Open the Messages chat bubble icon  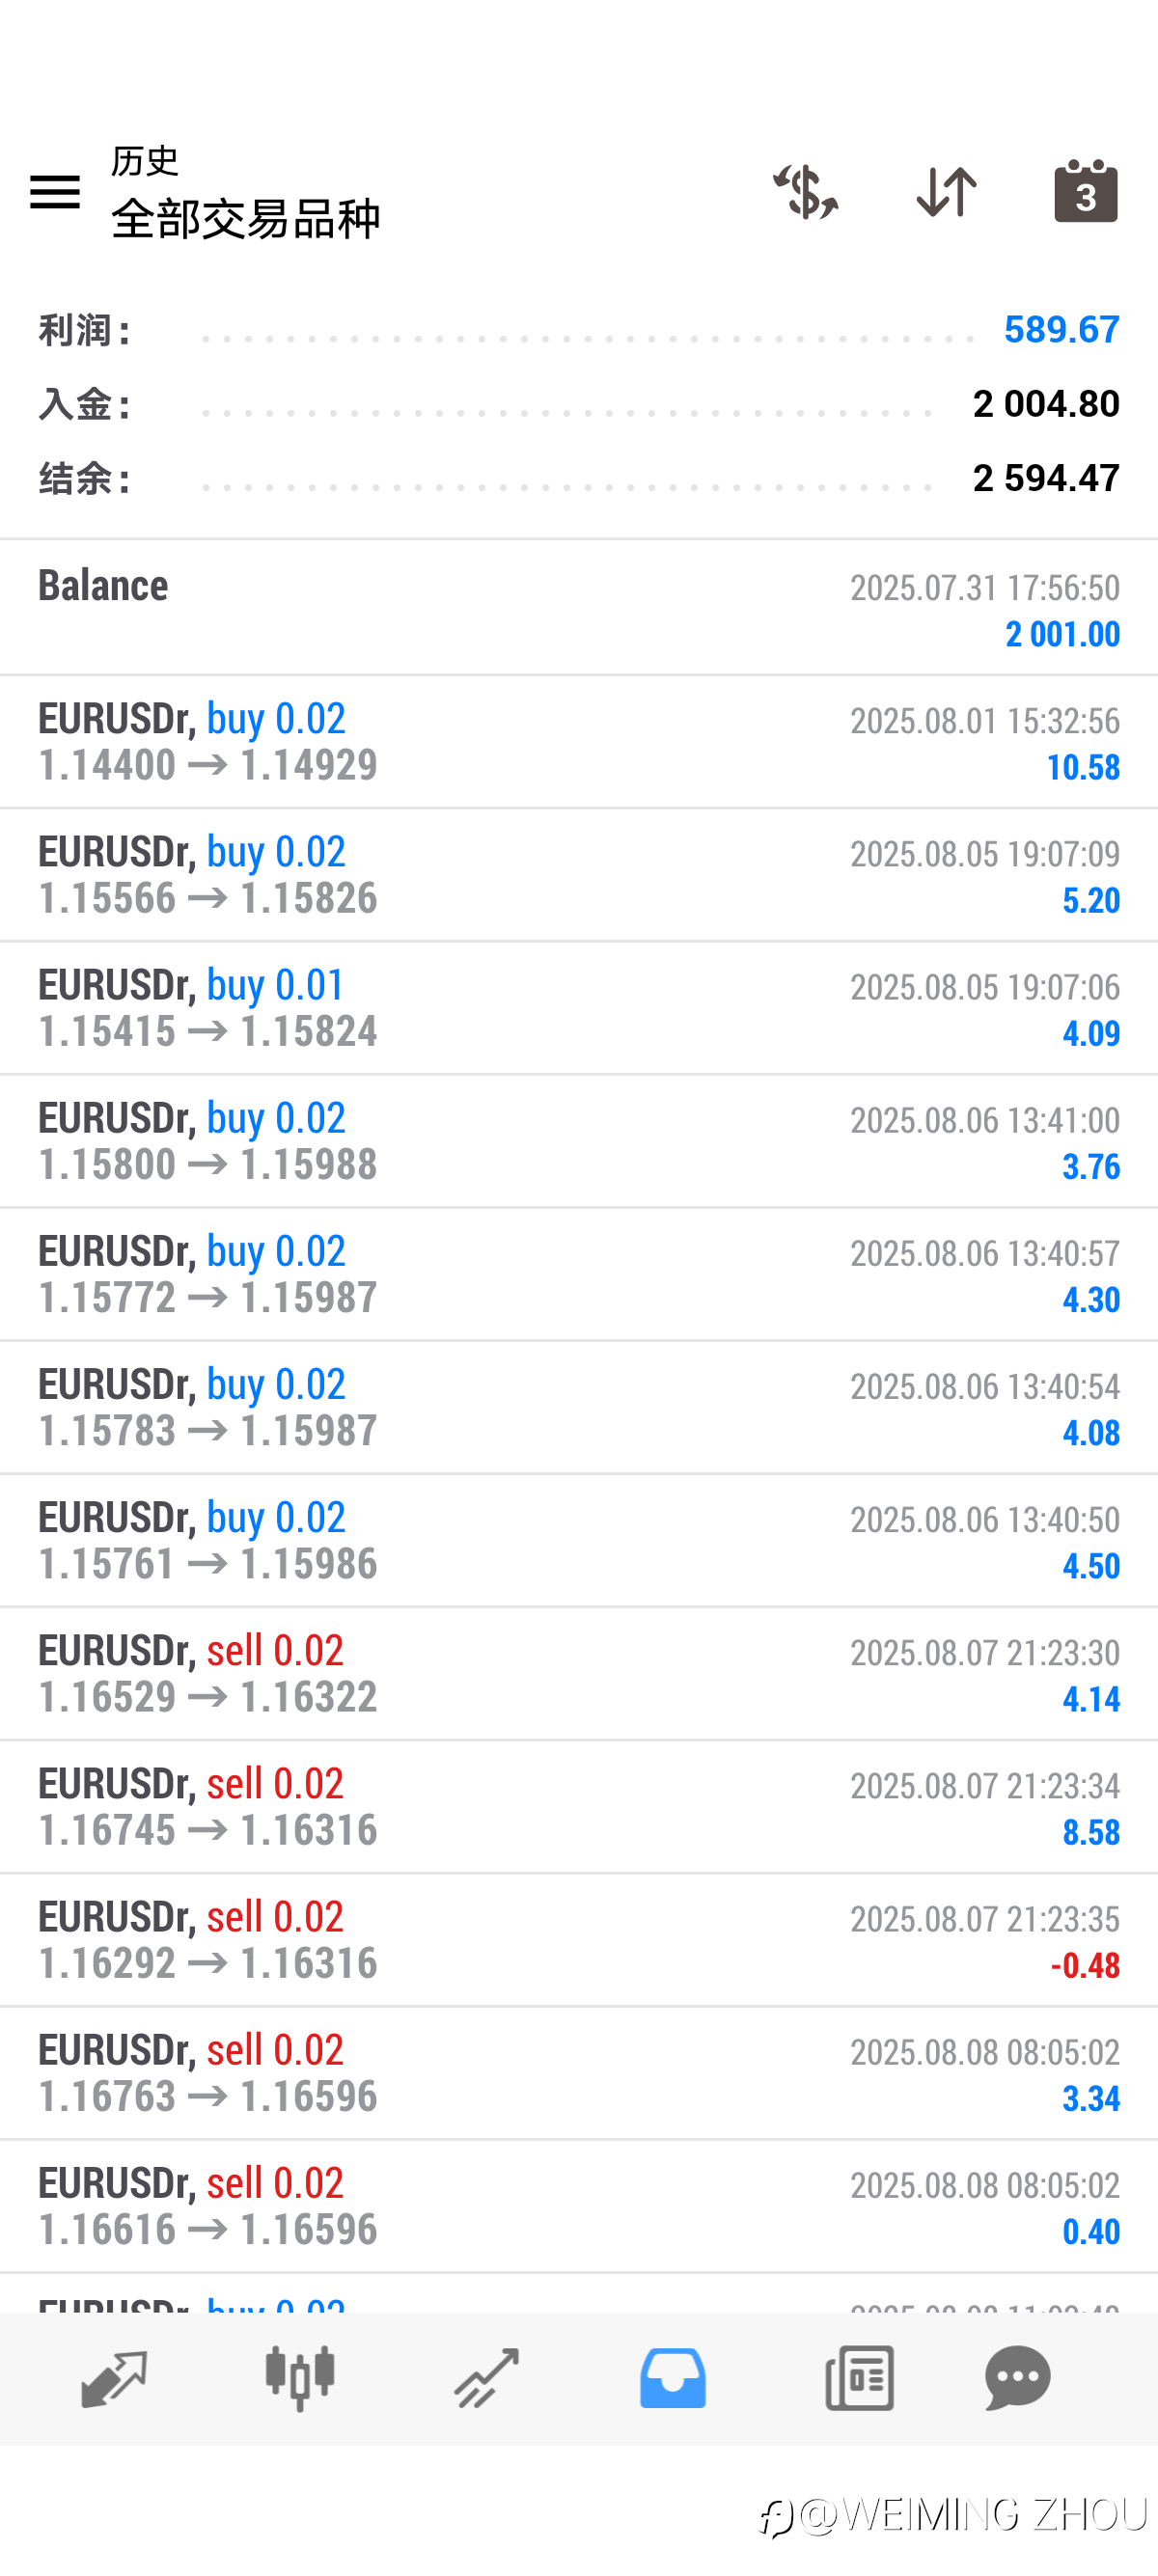[x=1018, y=2378]
